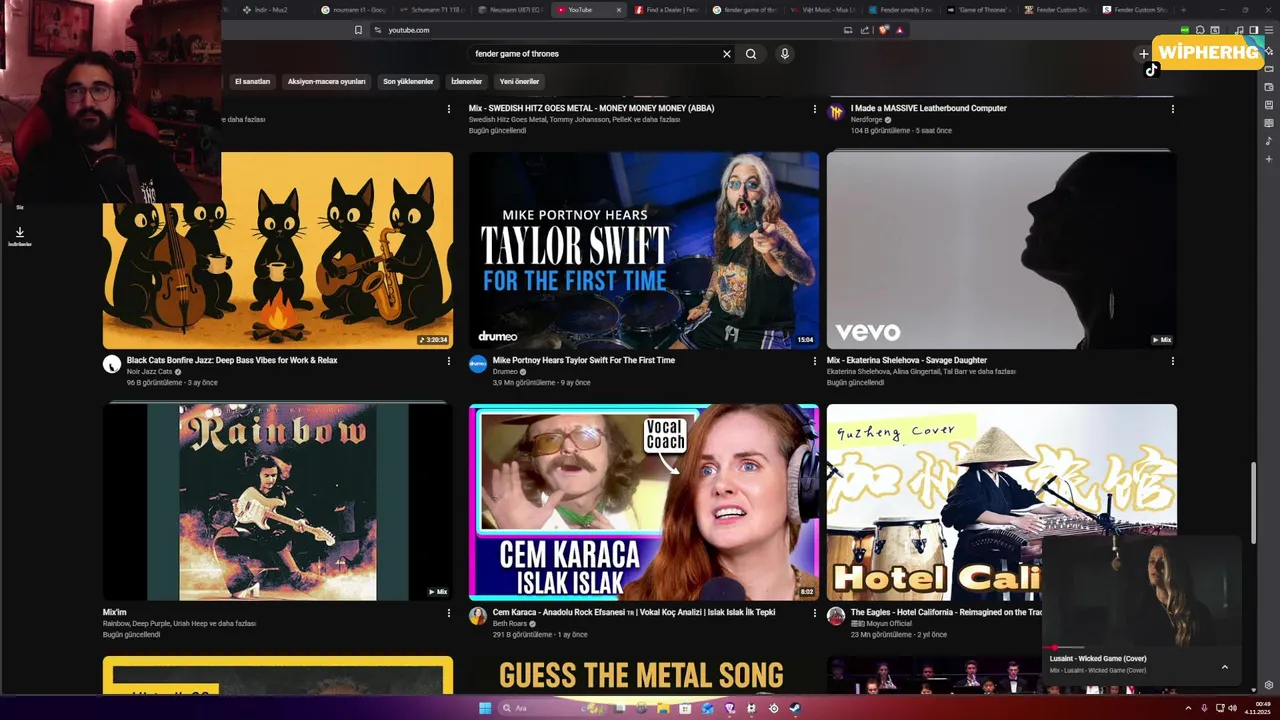Viewport: 1280px width, 720px height.
Task: Open menu for Cem Karaca video
Action: pyautogui.click(x=814, y=613)
